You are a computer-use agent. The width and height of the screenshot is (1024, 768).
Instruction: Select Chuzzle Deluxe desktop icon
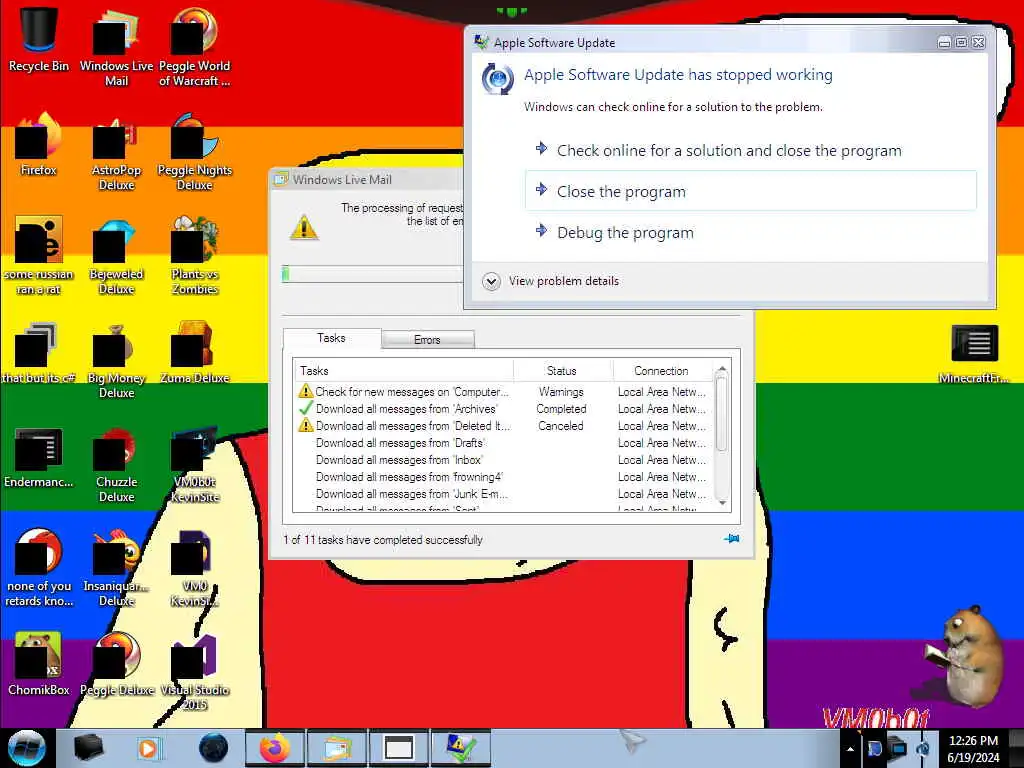(x=116, y=464)
